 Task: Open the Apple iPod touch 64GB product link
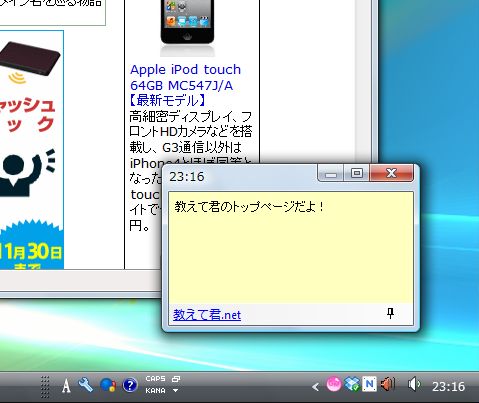tap(185, 85)
